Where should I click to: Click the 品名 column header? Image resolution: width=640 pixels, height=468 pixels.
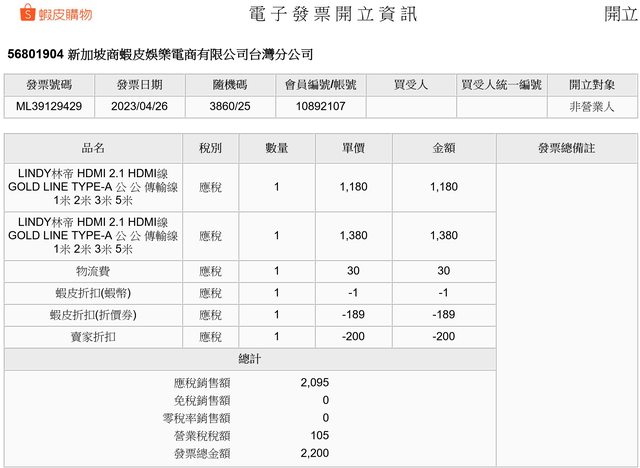click(x=93, y=148)
